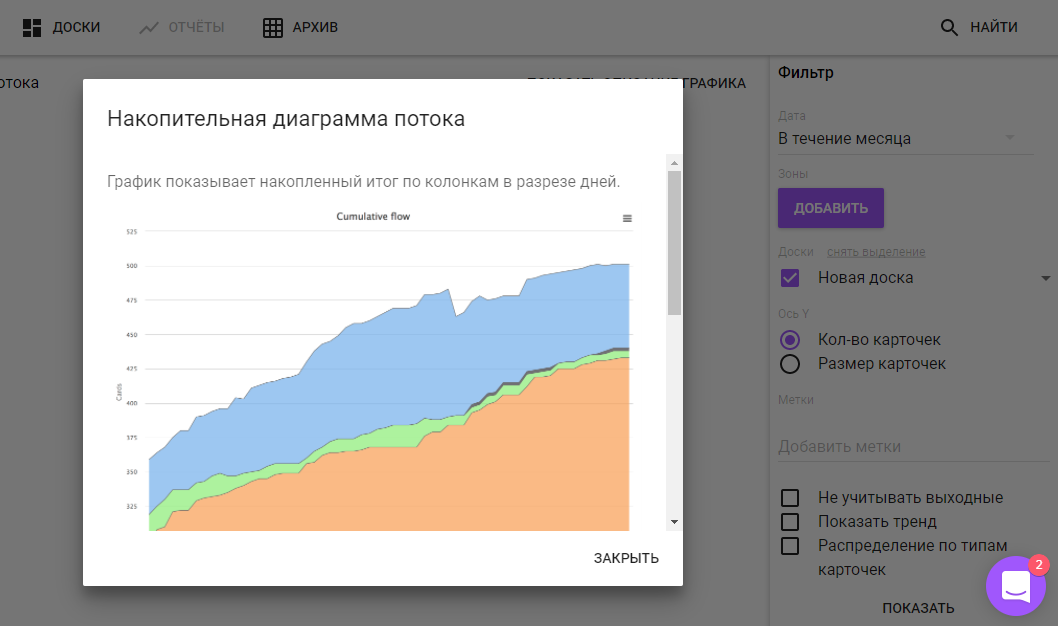This screenshot has width=1058, height=626.
Task: Enable Показать тренд checkbox
Action: click(x=790, y=522)
